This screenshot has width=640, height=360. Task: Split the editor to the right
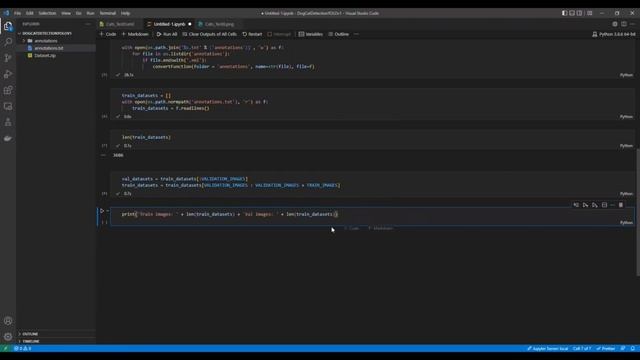[x=624, y=24]
